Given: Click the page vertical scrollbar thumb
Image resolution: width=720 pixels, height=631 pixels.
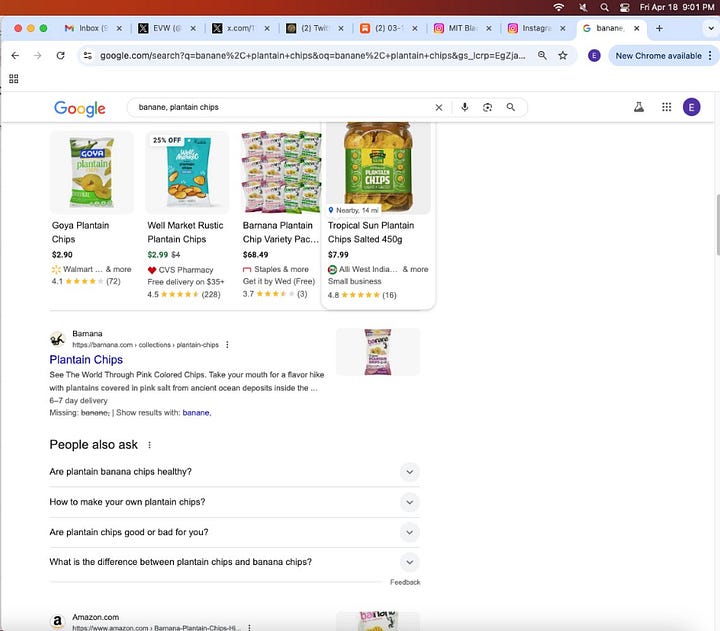Looking at the screenshot, I should coord(718,225).
